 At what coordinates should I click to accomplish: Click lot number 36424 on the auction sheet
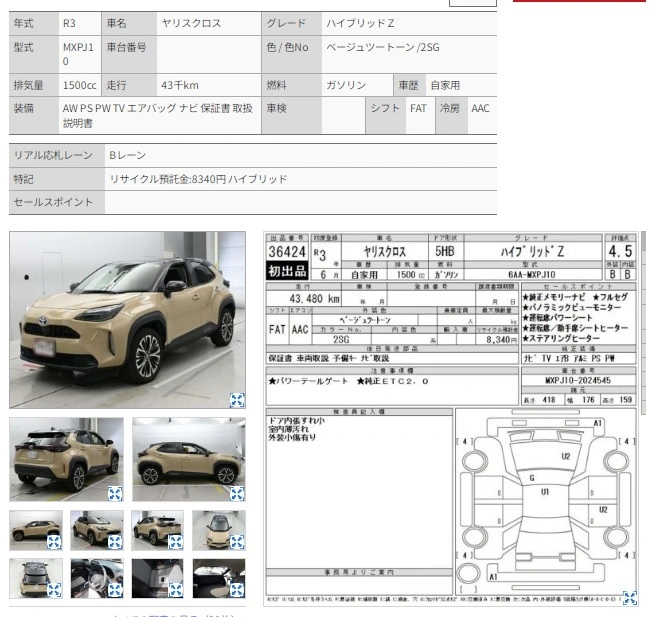(x=287, y=252)
